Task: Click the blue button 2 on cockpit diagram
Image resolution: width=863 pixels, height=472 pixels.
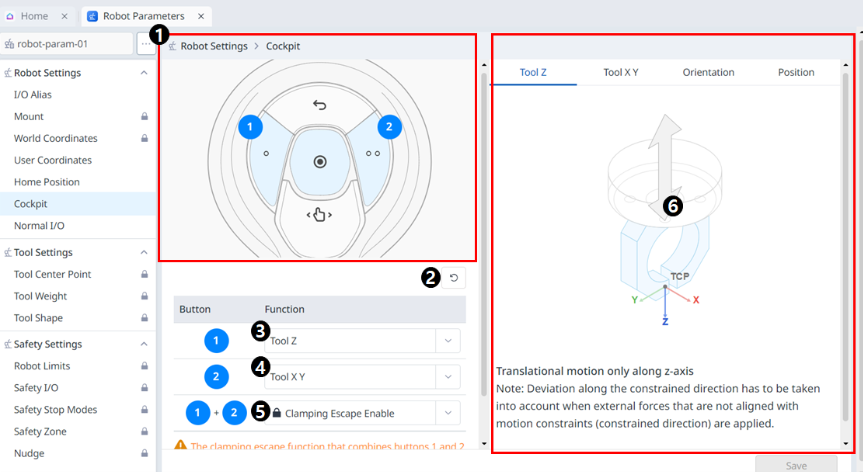Action: pyautogui.click(x=389, y=127)
